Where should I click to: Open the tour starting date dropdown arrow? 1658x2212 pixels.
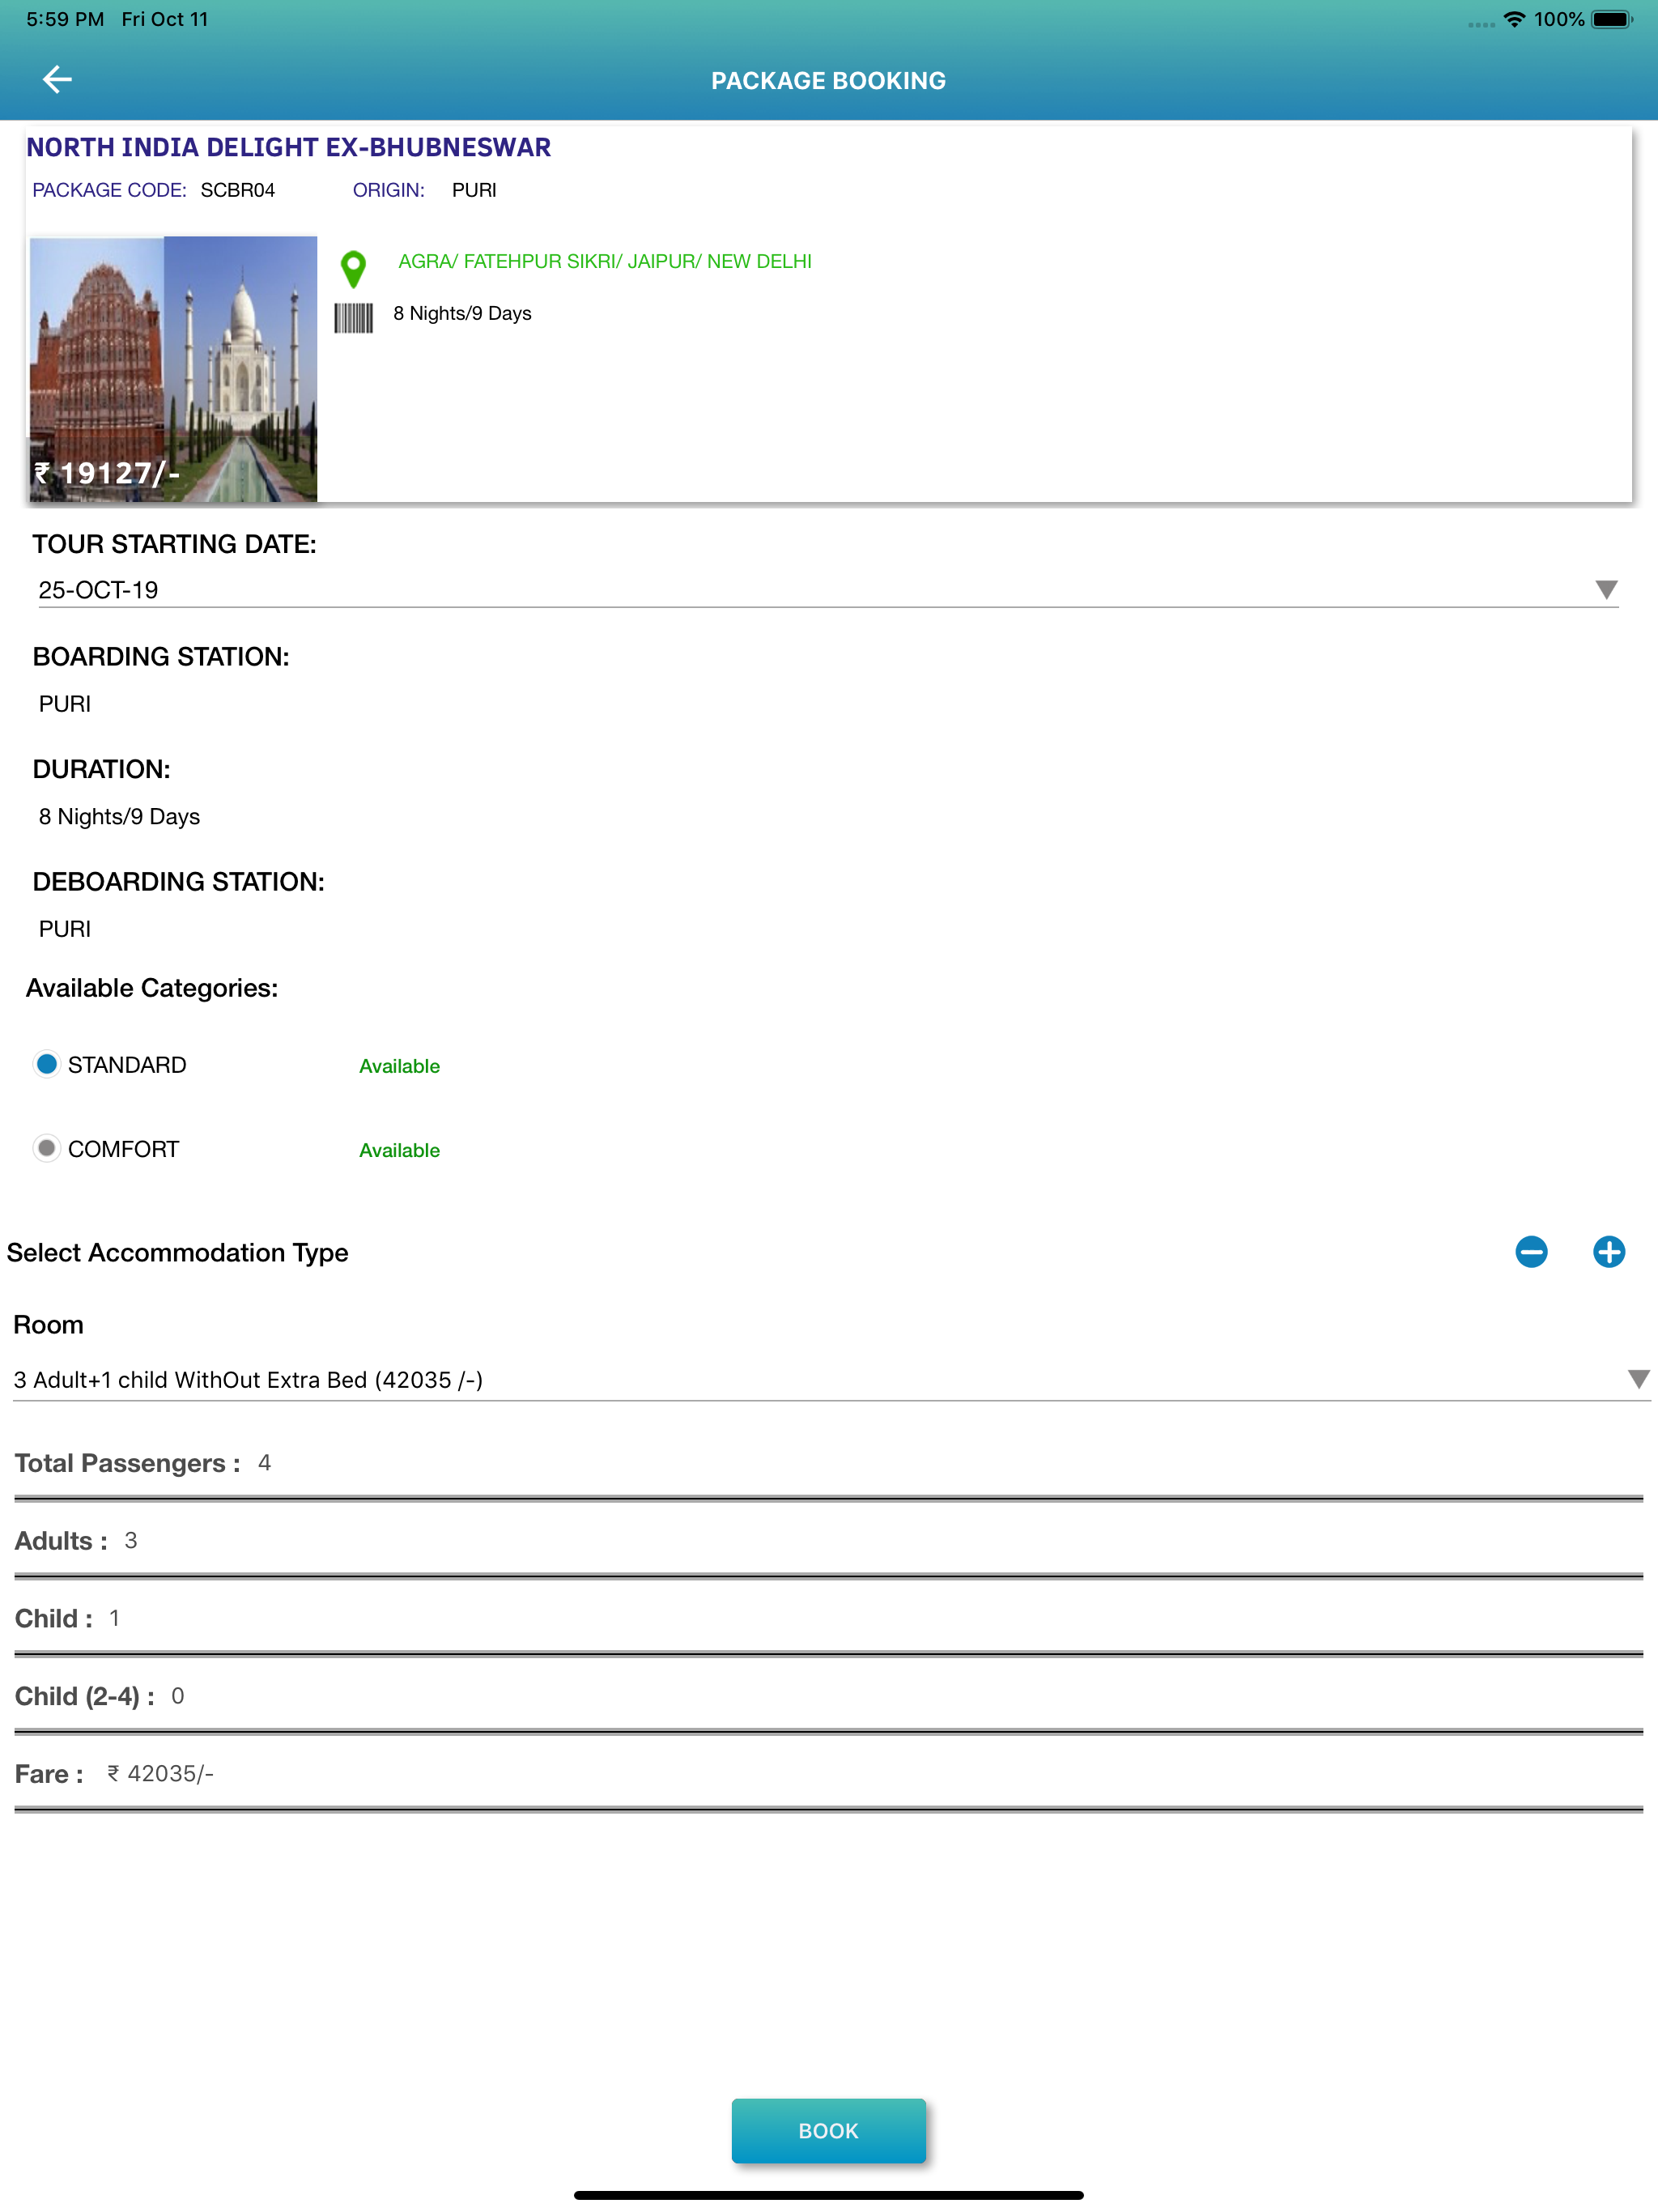pos(1606,589)
